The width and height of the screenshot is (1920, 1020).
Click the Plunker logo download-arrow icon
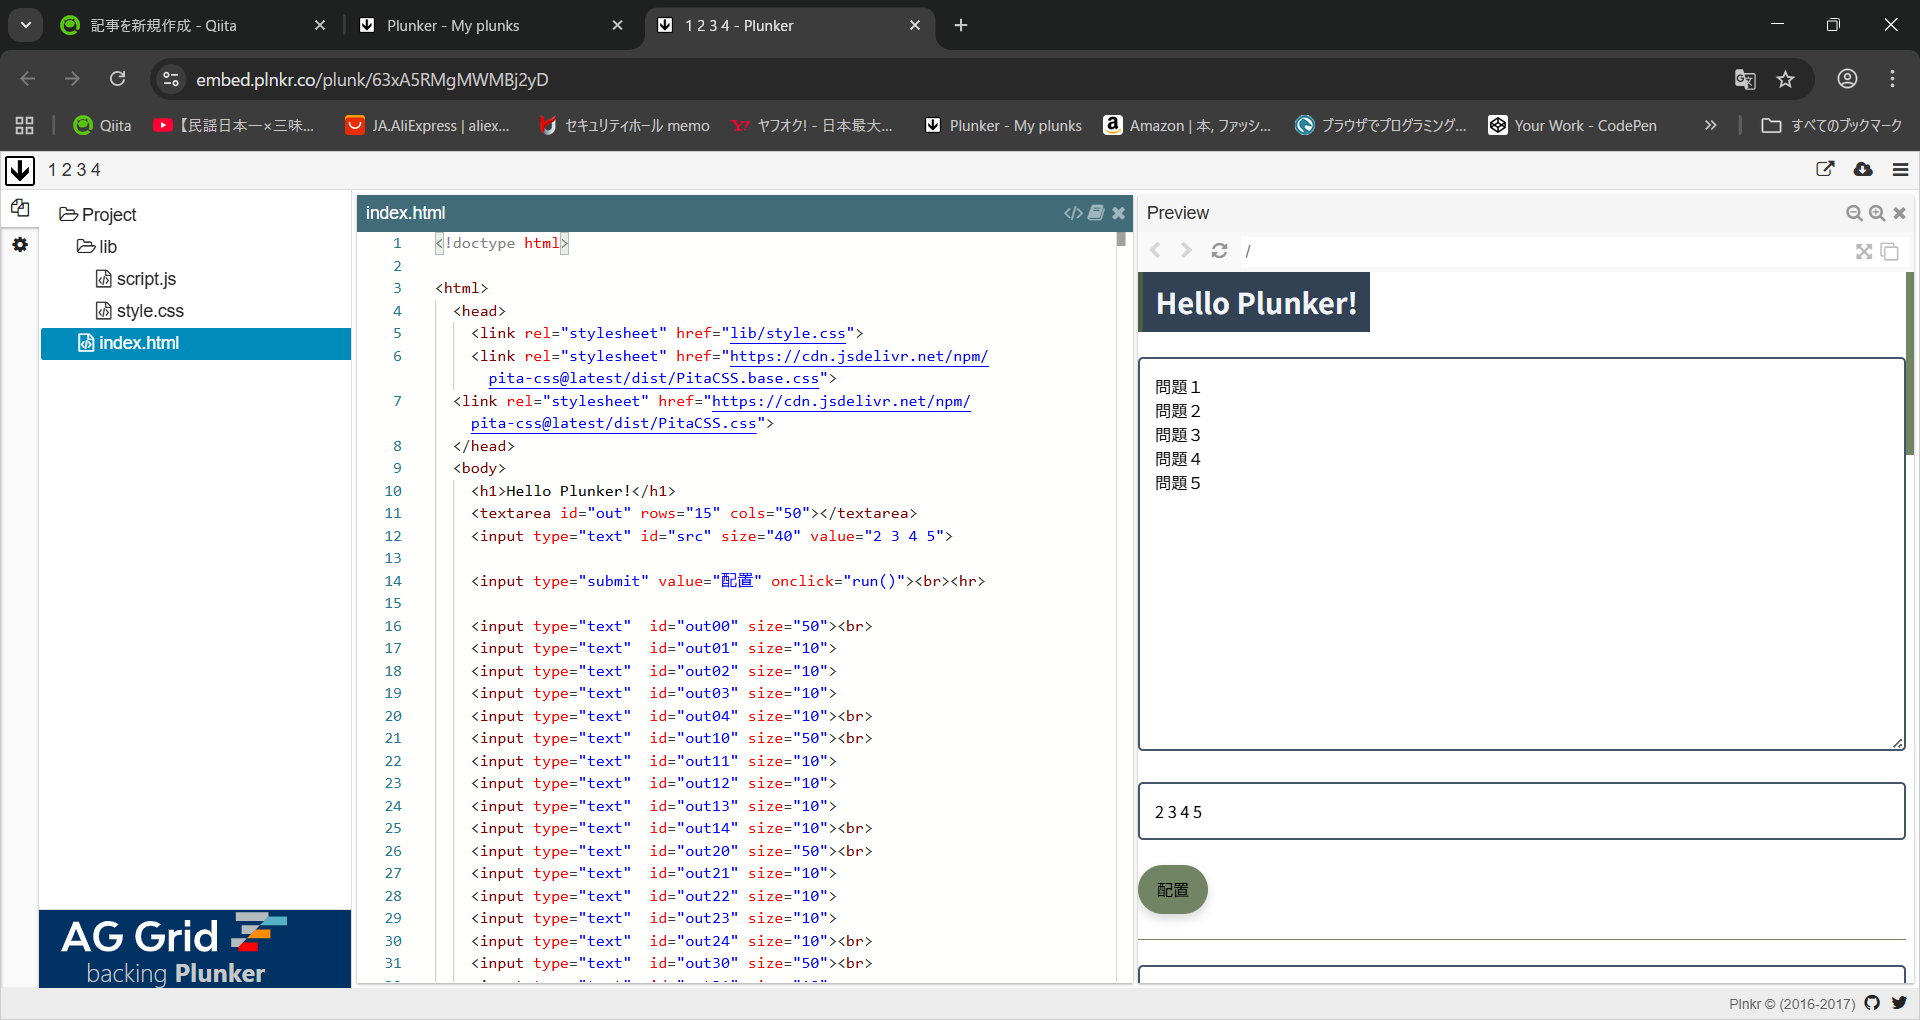pos(20,170)
